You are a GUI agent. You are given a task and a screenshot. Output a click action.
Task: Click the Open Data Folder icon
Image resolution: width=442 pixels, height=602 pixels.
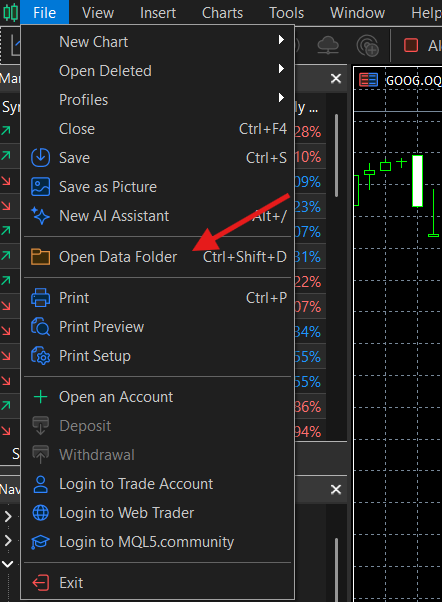pyautogui.click(x=40, y=257)
